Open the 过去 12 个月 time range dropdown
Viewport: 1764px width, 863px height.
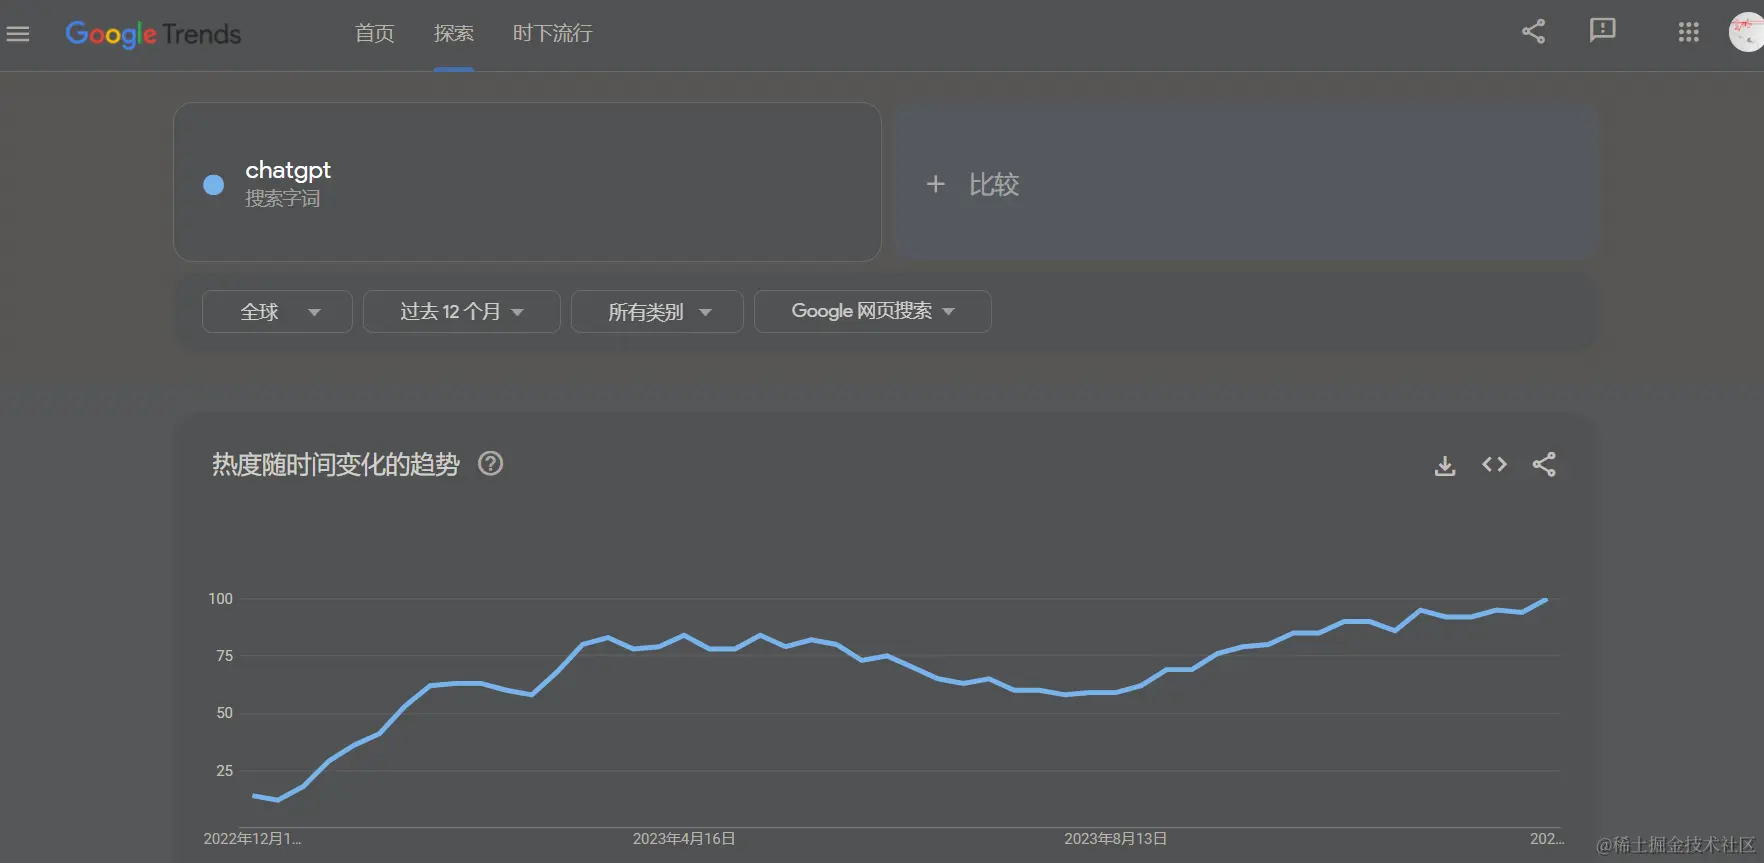tap(461, 312)
